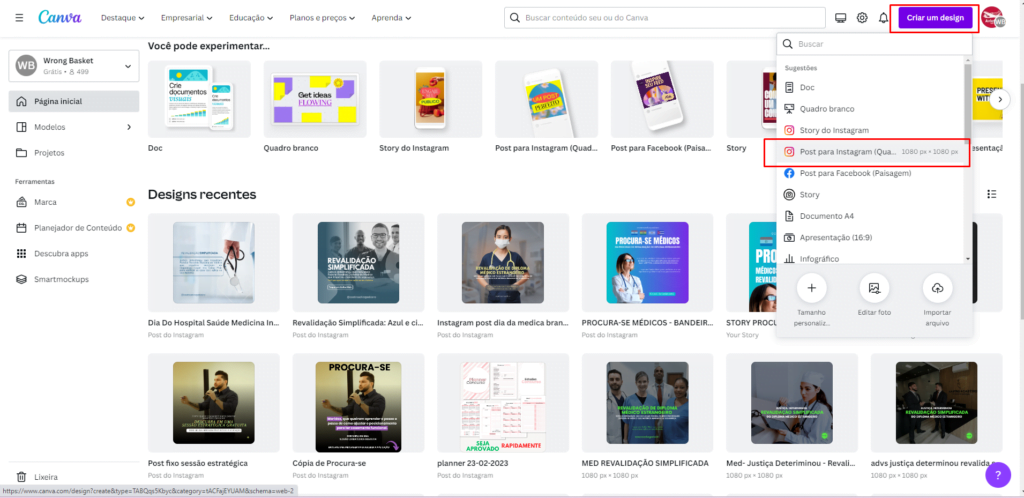Go to Projetos in sidebar
The image size is (1024, 498).
tap(74, 153)
